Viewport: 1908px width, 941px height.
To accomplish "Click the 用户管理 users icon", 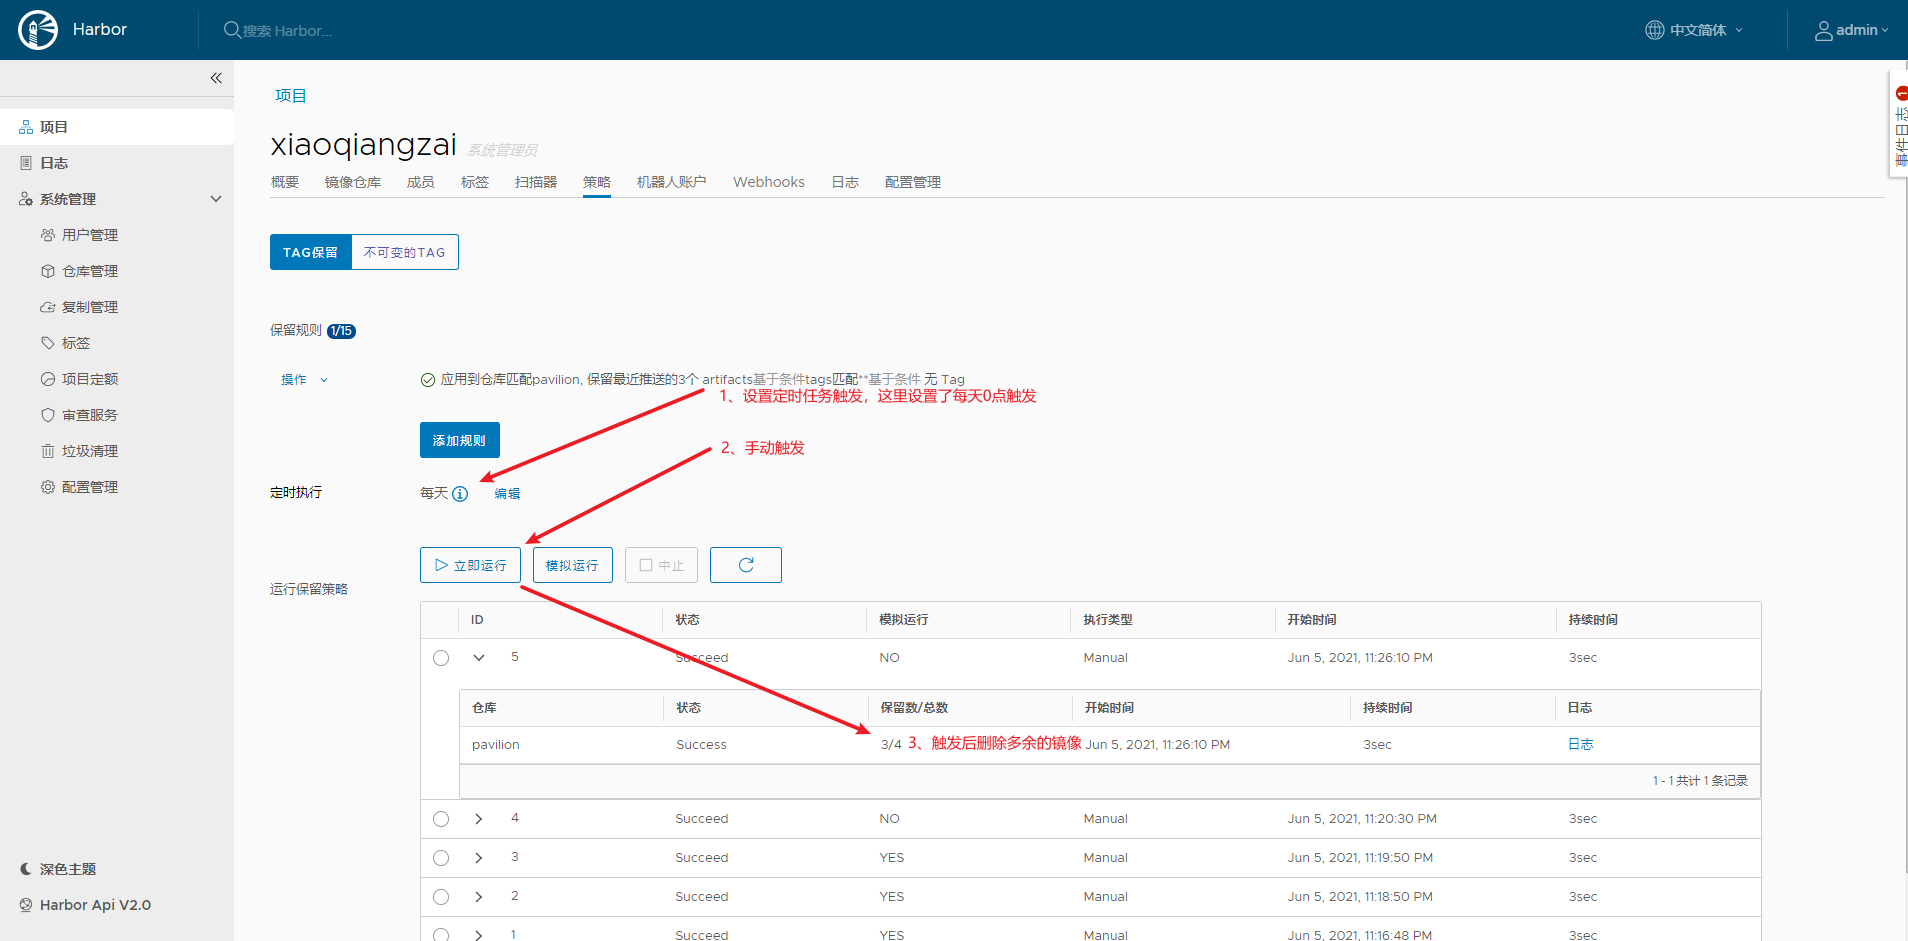I will (48, 235).
